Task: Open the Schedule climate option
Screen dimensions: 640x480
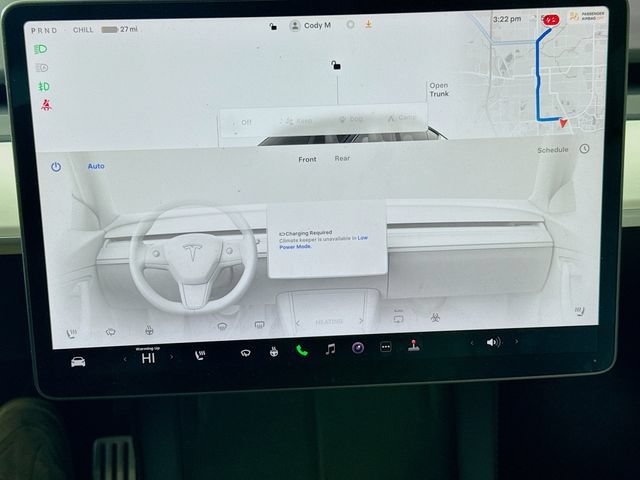Action: click(x=553, y=150)
